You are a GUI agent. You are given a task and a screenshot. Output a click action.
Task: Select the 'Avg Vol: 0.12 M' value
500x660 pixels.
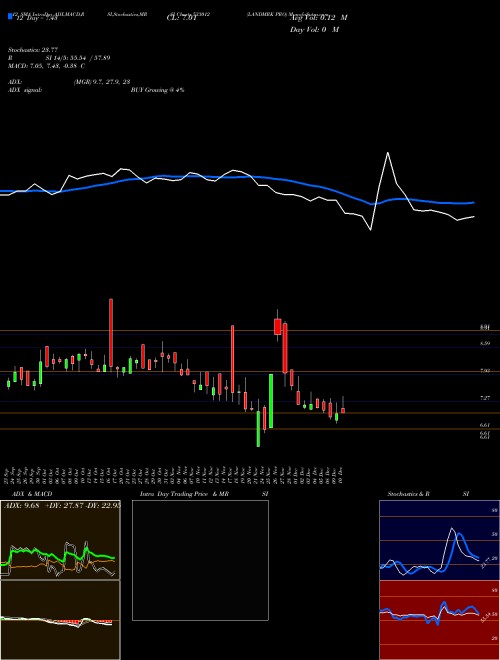click(319, 18)
